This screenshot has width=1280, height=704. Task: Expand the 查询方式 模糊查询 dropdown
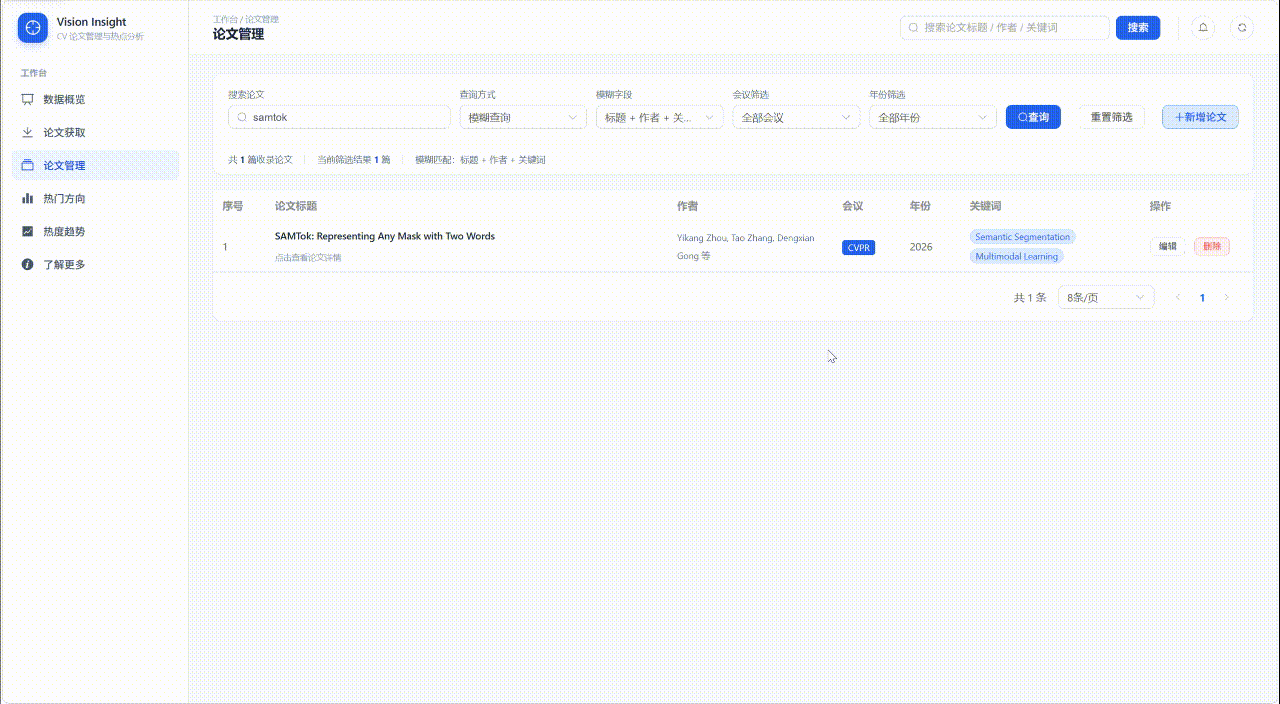click(523, 117)
